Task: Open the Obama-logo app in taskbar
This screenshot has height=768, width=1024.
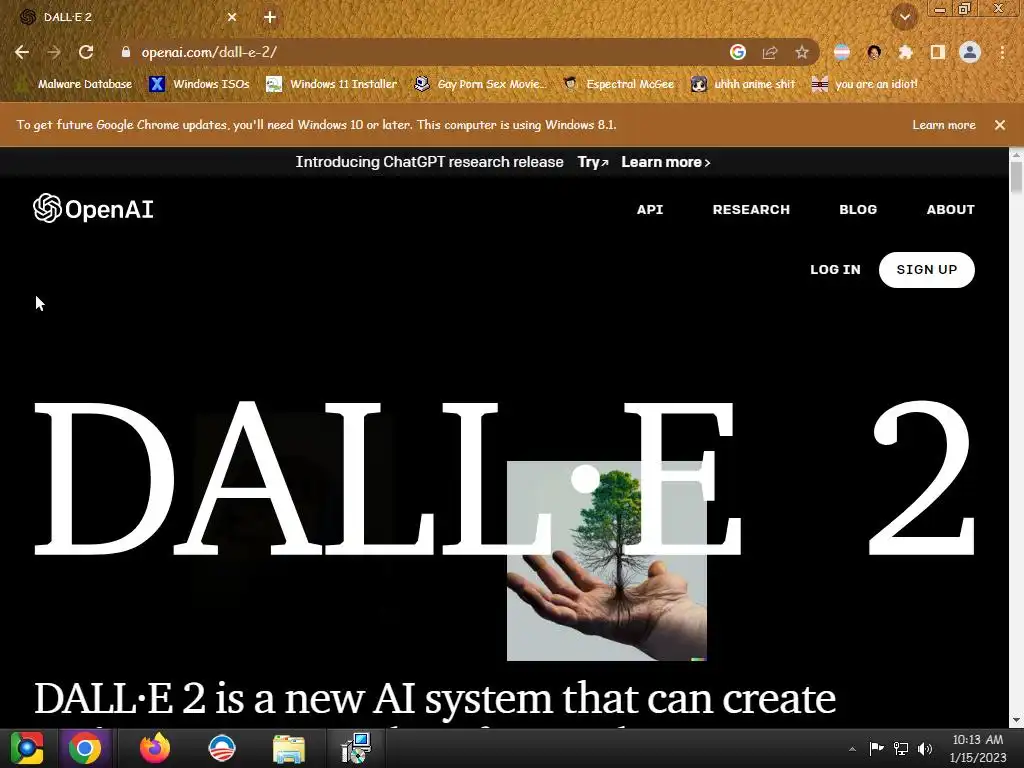Action: point(222,748)
